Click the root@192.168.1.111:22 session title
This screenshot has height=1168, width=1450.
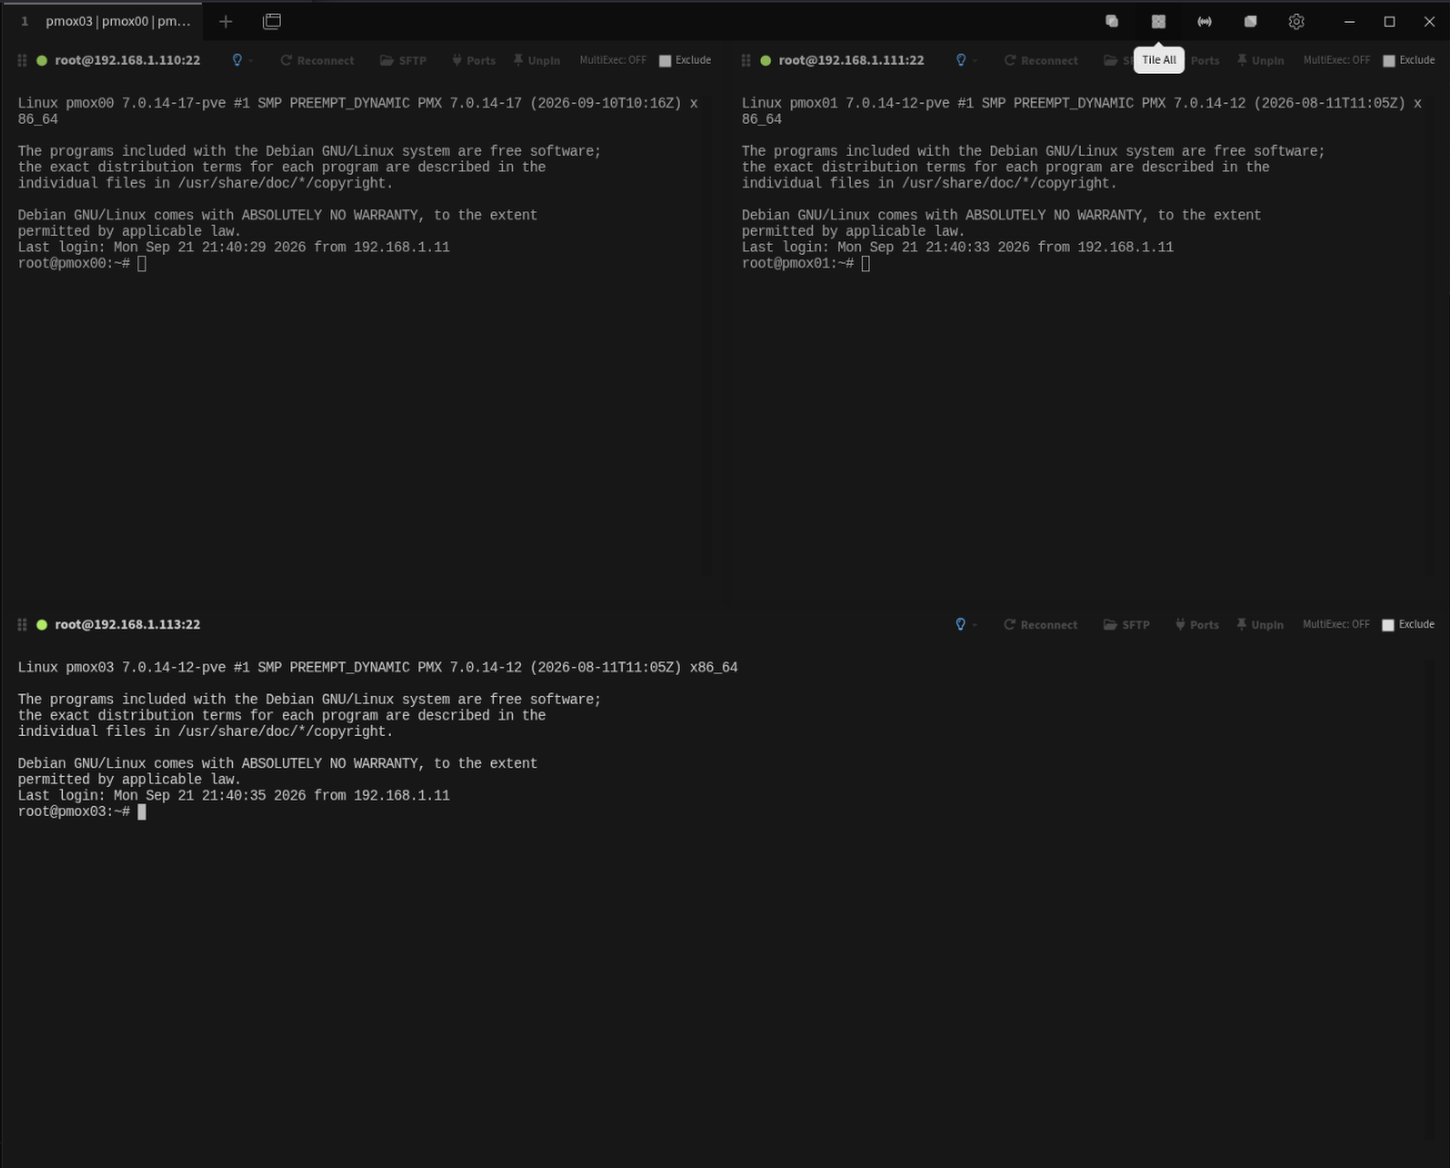click(x=851, y=60)
